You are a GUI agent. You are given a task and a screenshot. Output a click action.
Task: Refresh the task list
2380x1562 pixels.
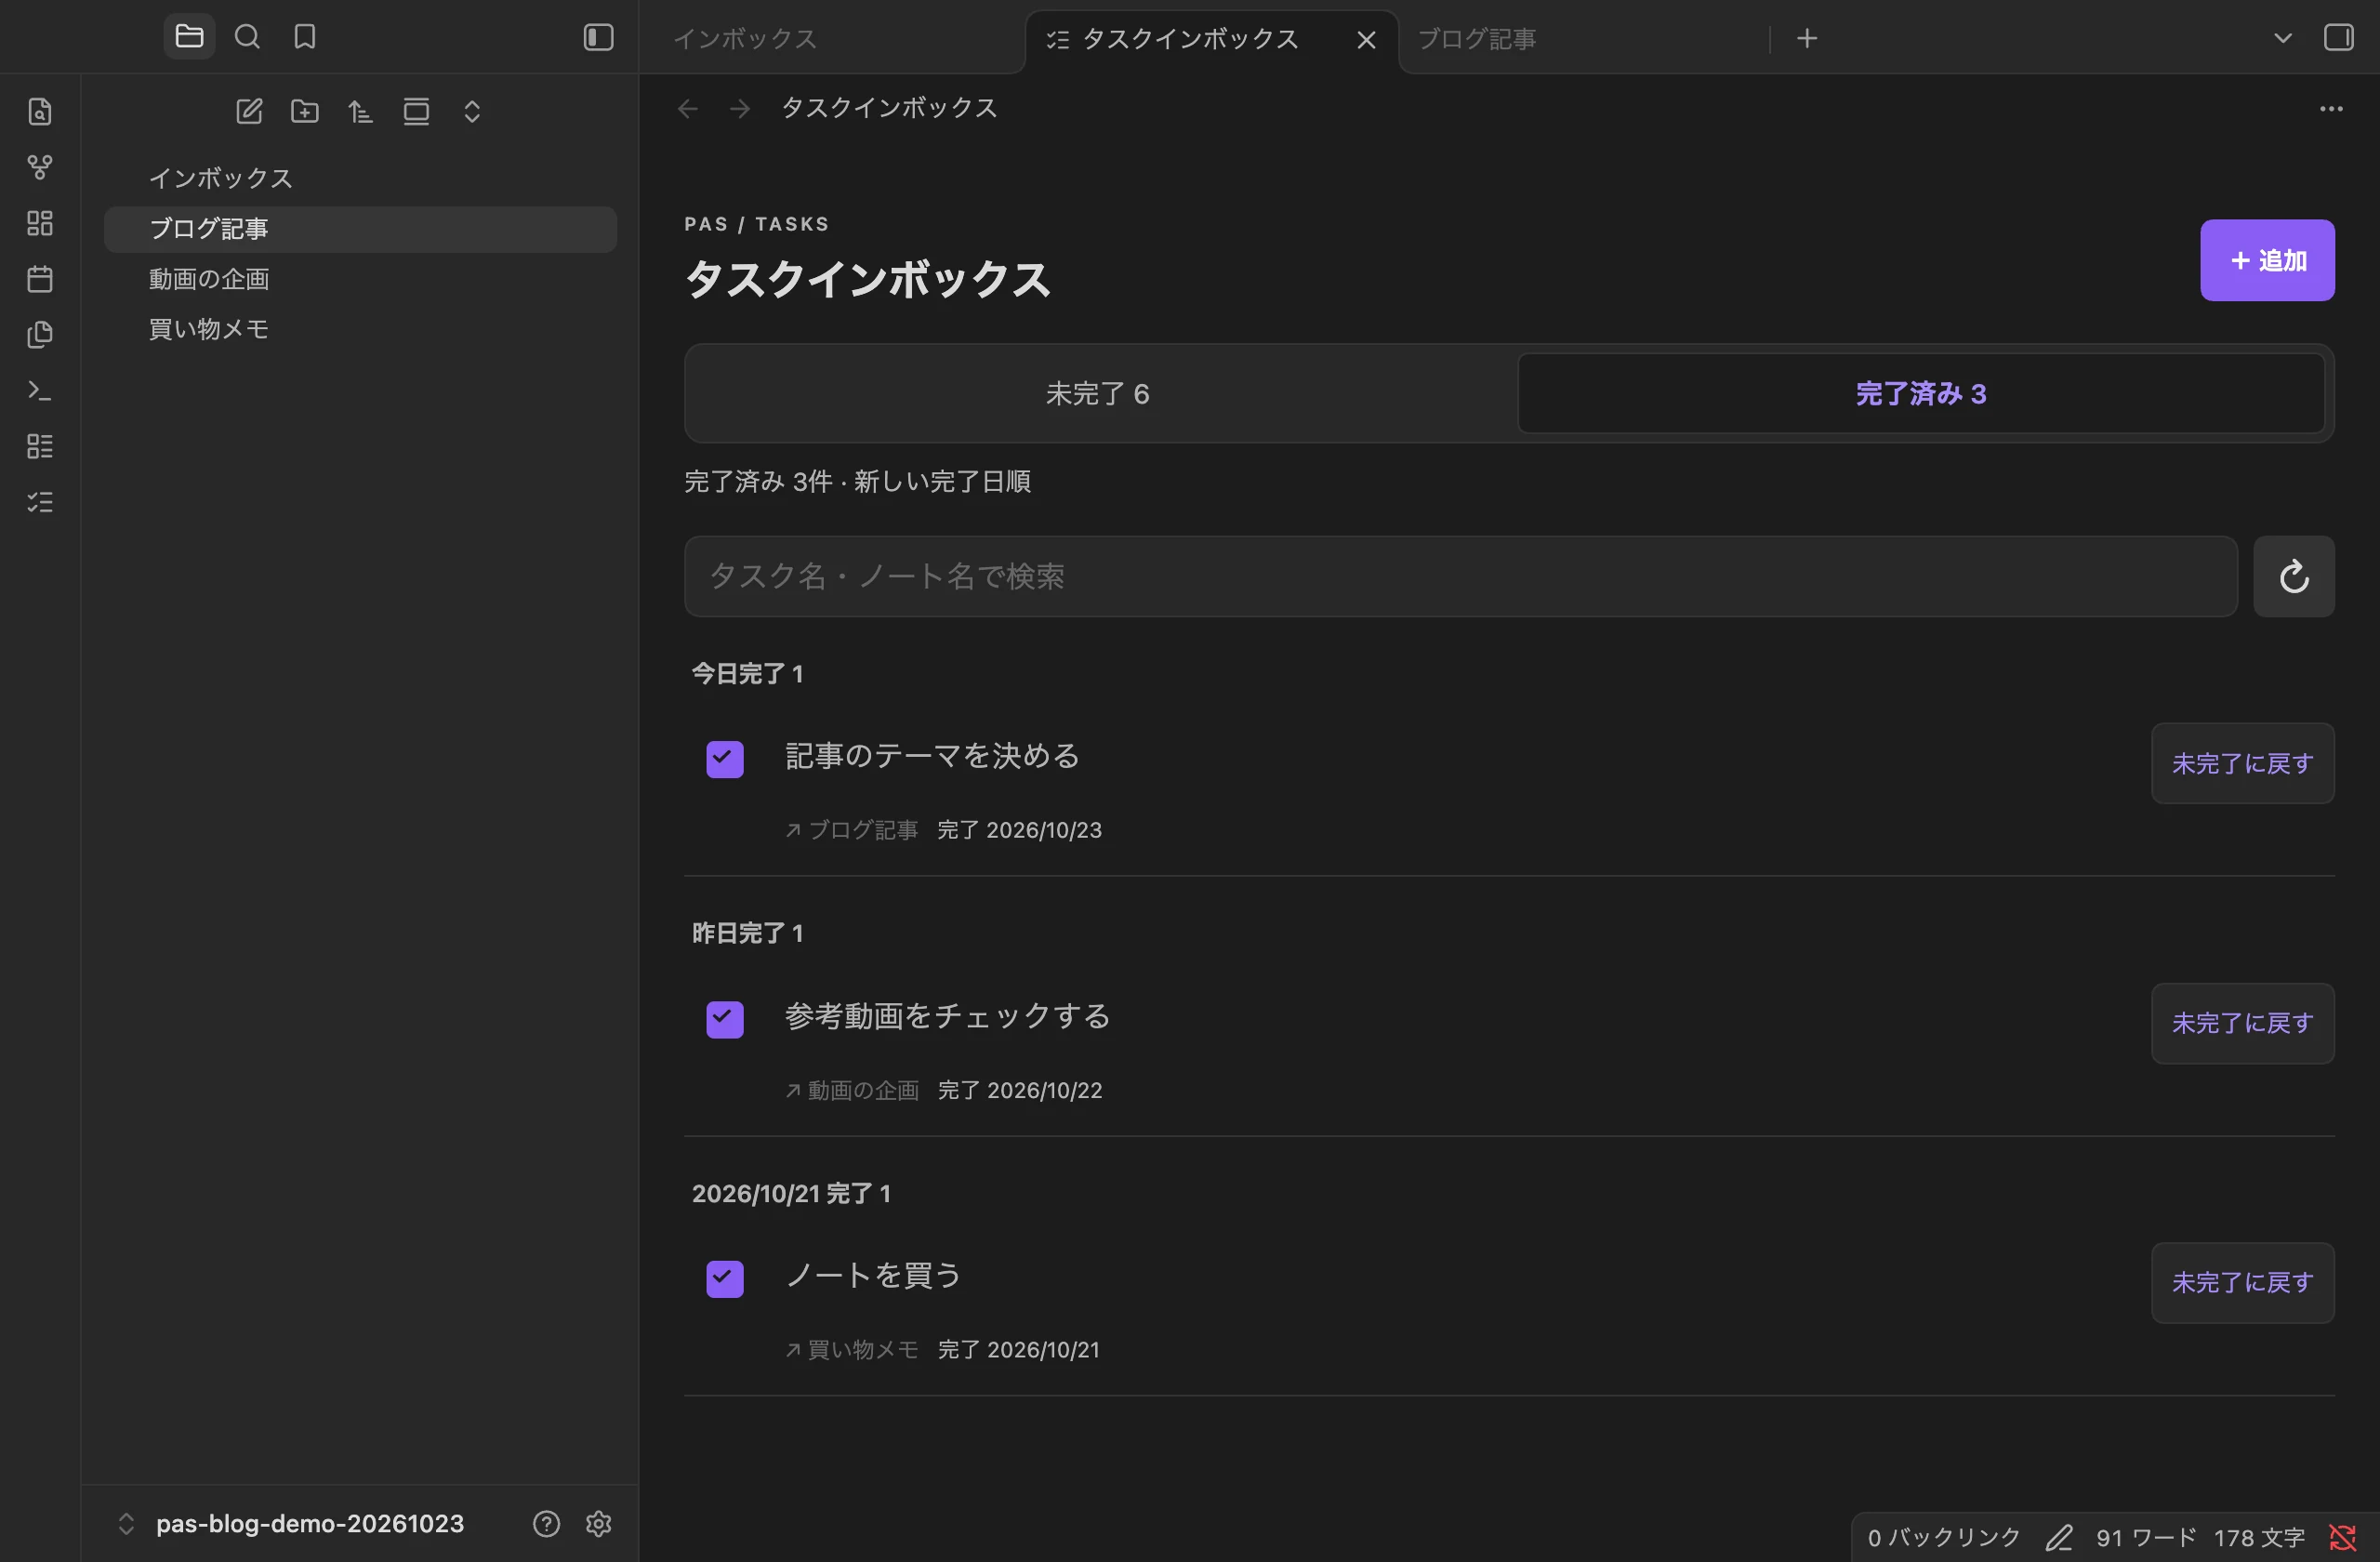(x=2294, y=576)
